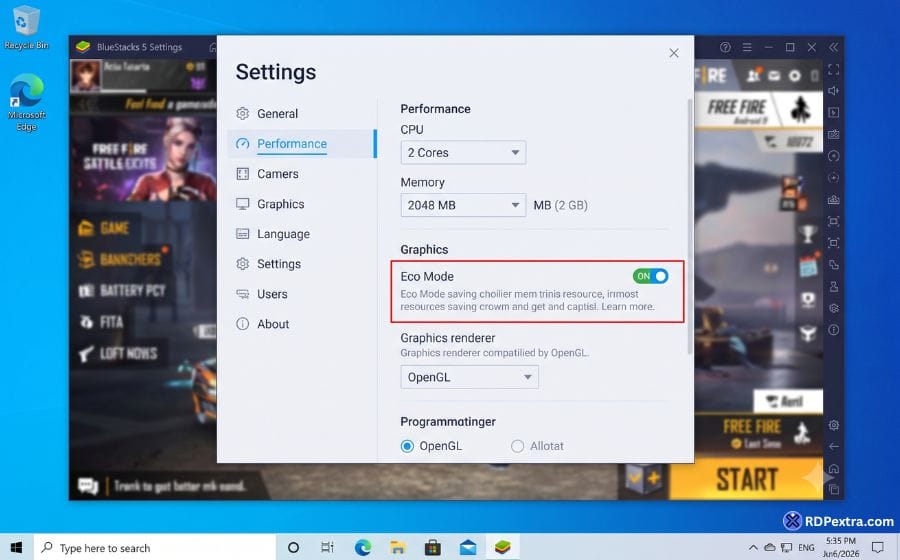Open the Users settings section
The image size is (900, 560).
tap(272, 294)
